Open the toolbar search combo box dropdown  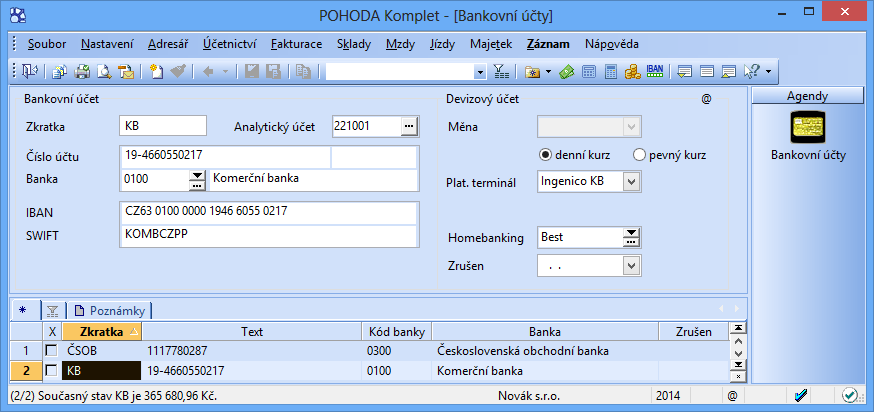tap(480, 72)
